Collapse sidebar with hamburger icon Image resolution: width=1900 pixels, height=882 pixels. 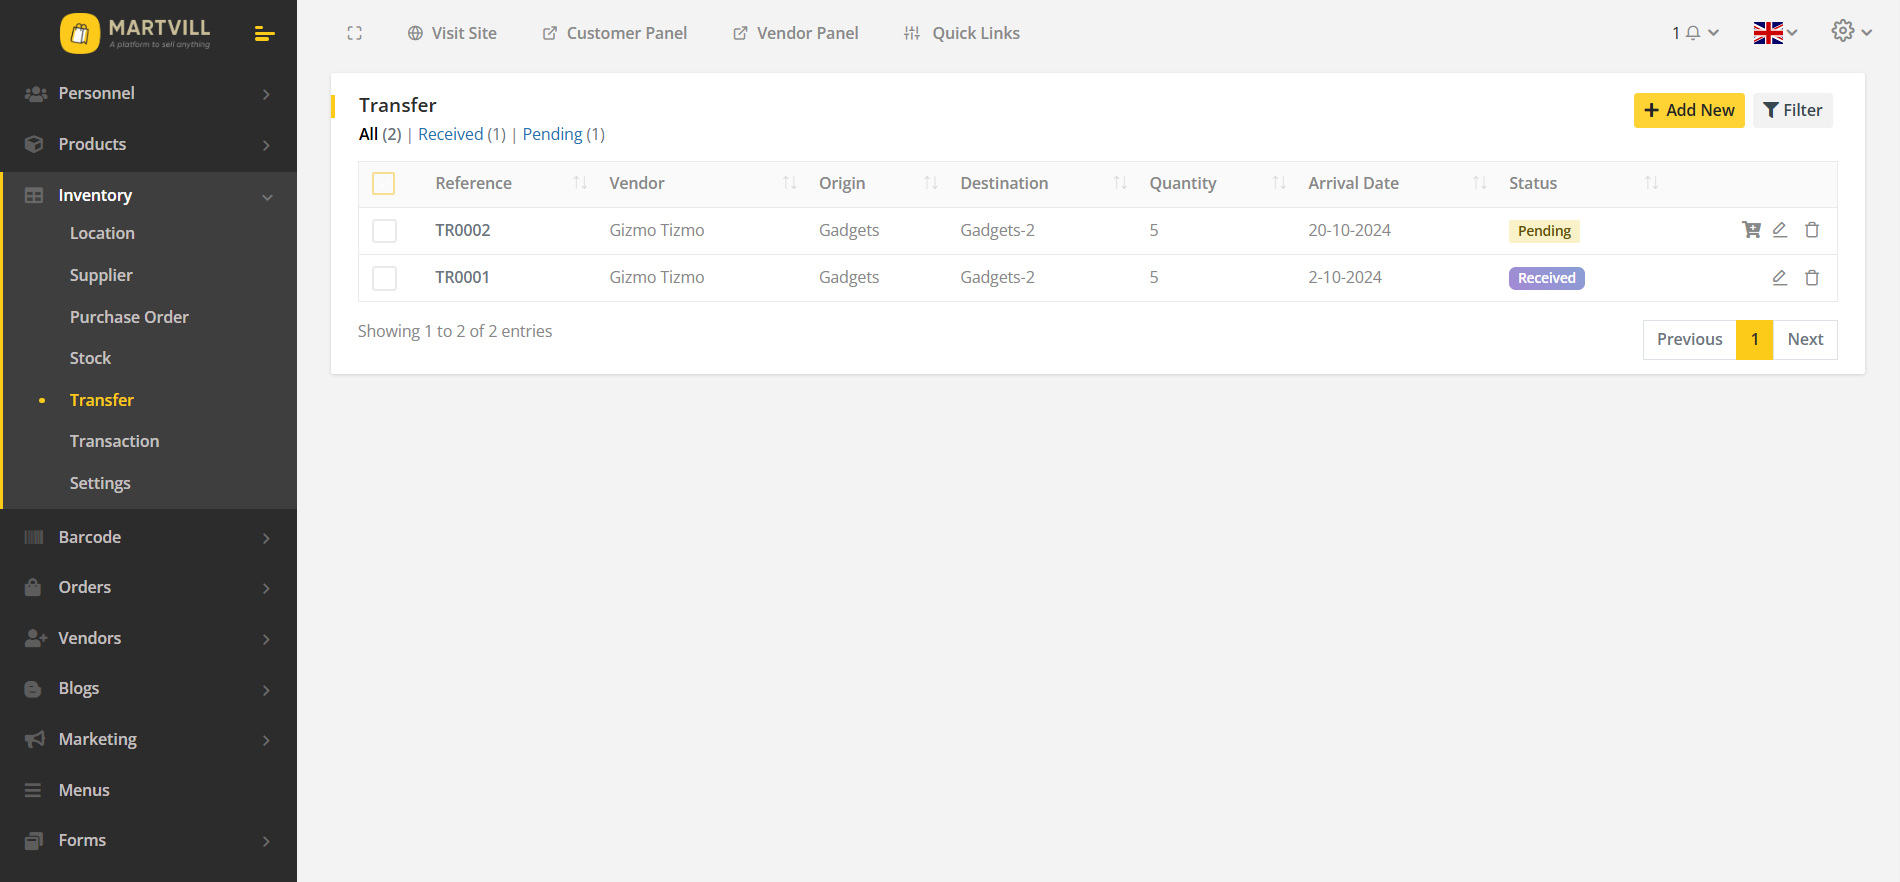pos(264,34)
